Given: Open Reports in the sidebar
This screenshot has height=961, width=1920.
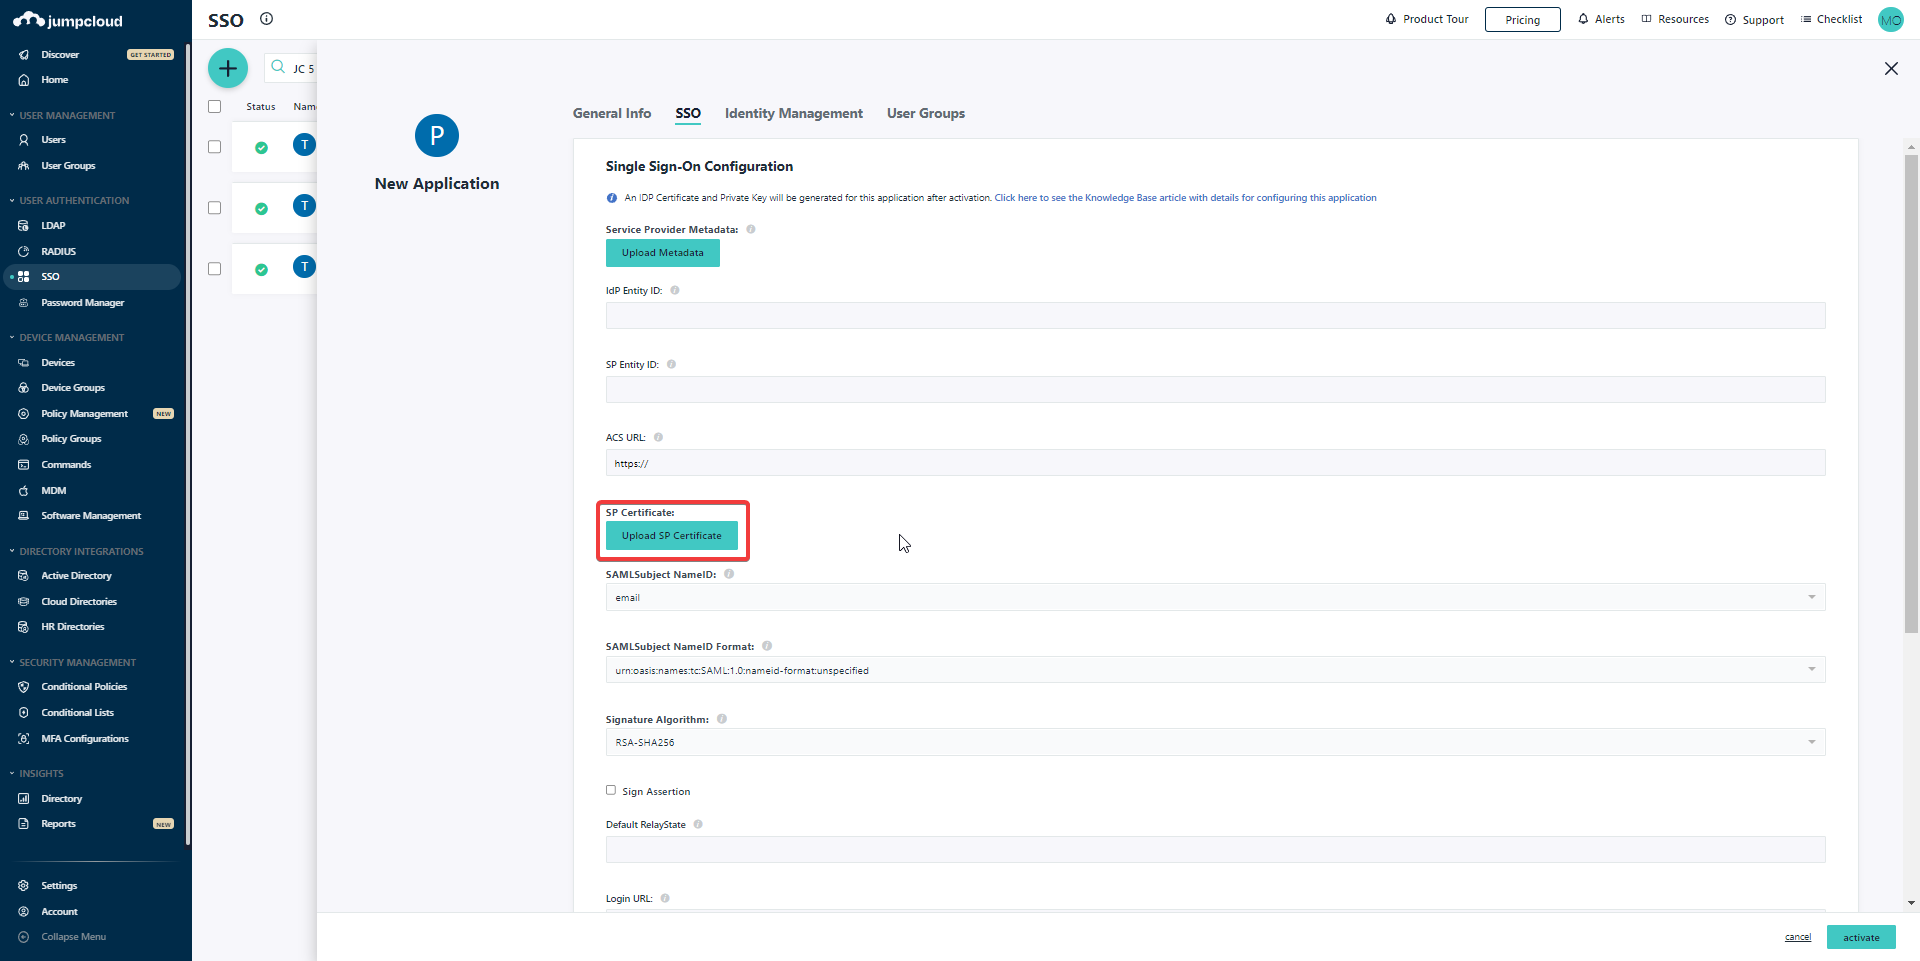Looking at the screenshot, I should click(x=58, y=824).
